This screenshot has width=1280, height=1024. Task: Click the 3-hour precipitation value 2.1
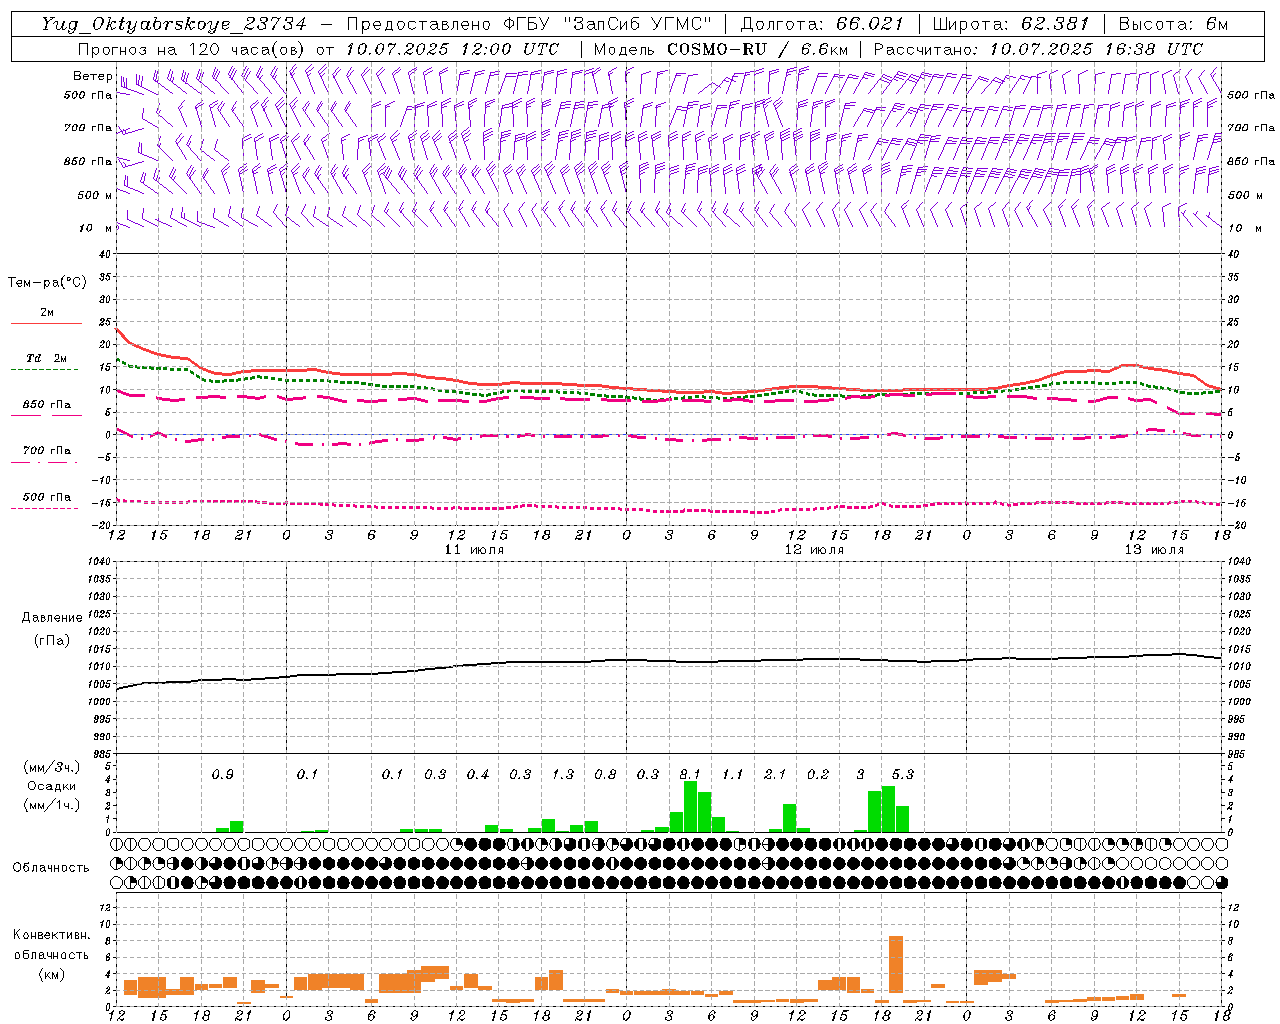click(x=775, y=774)
